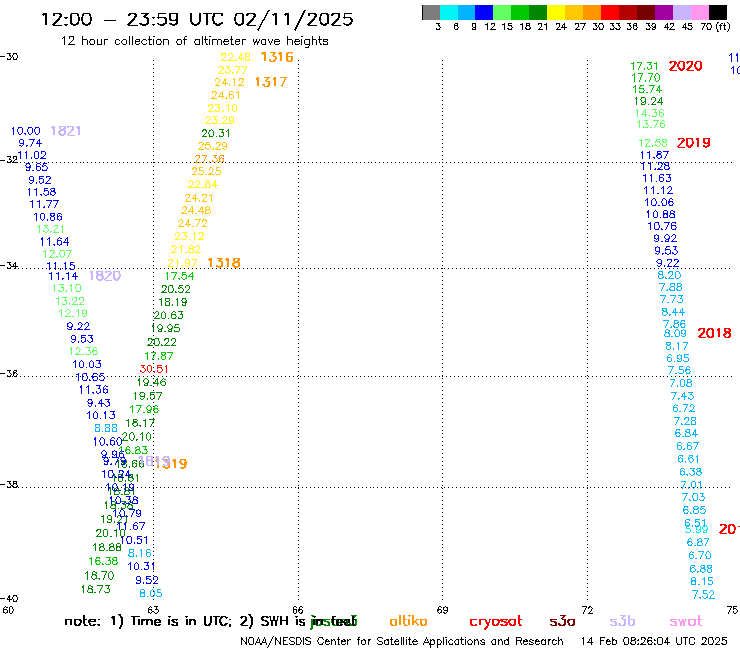Click the purple 39-42 ft legend swatch
This screenshot has height=650, width=740.
click(x=664, y=12)
